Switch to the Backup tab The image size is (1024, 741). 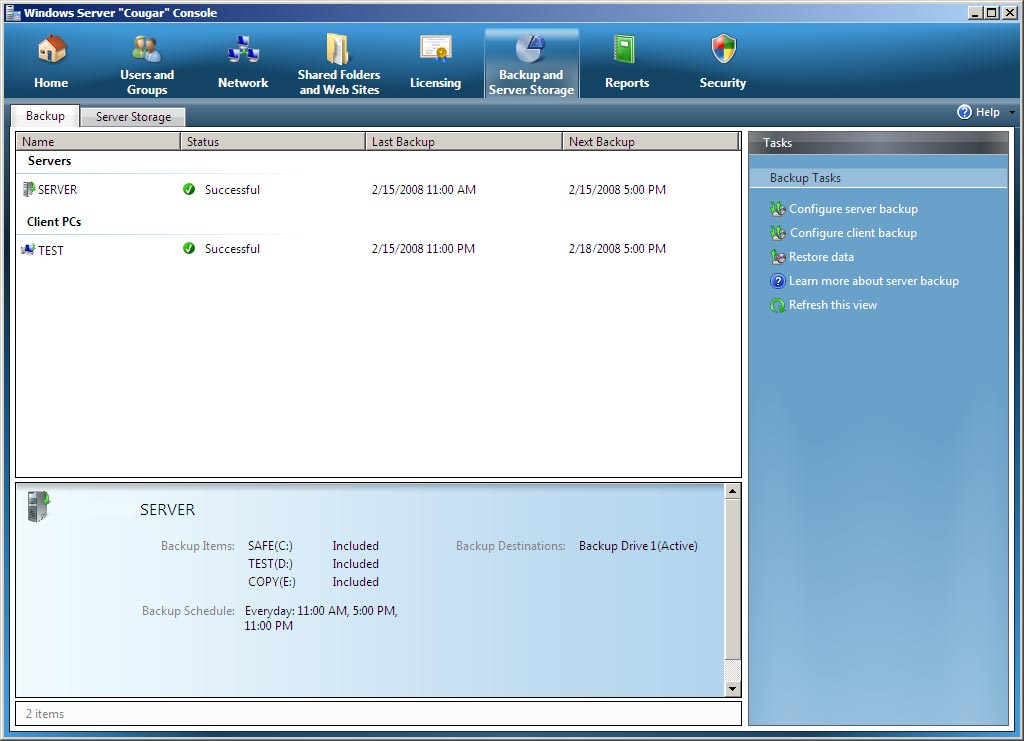click(45, 116)
